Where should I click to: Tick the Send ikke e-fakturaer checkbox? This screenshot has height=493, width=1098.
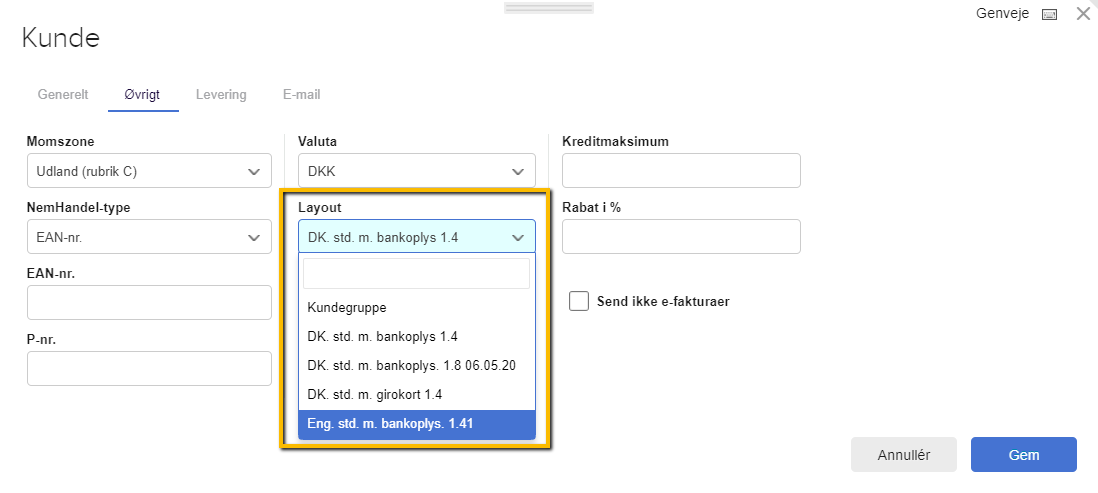pos(579,301)
